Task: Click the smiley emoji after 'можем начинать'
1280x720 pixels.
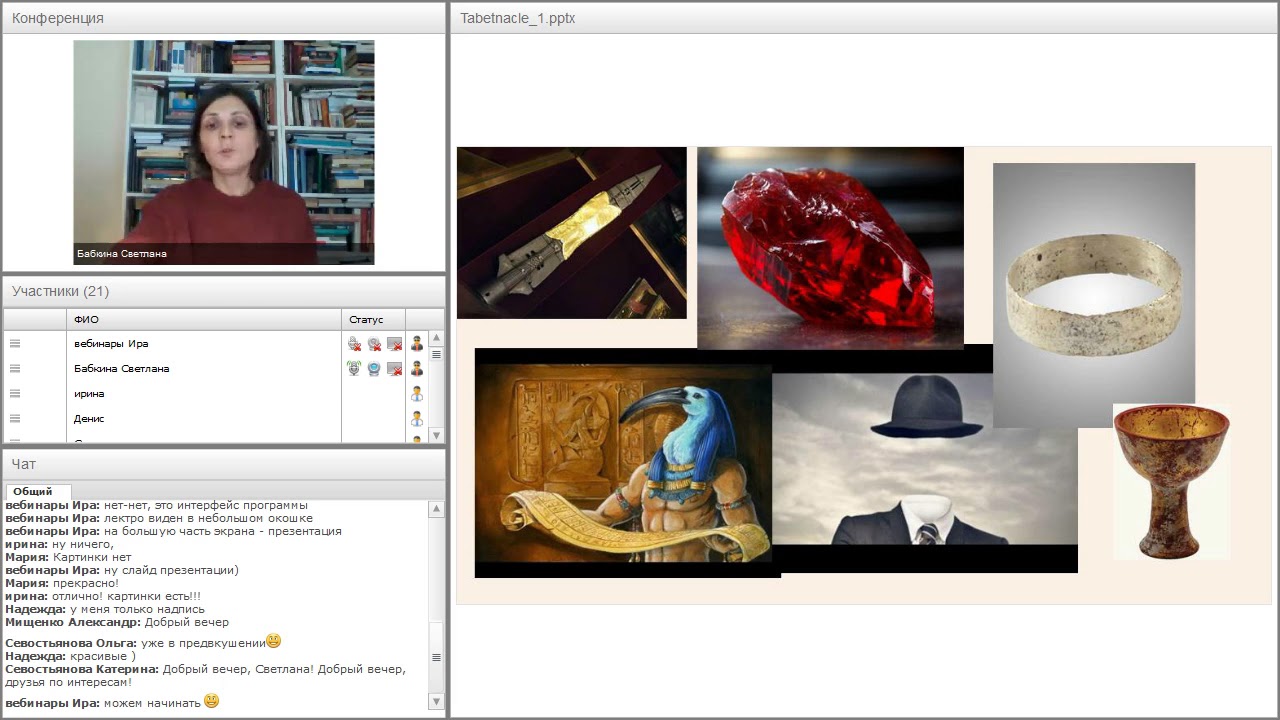Action: pyautogui.click(x=211, y=701)
